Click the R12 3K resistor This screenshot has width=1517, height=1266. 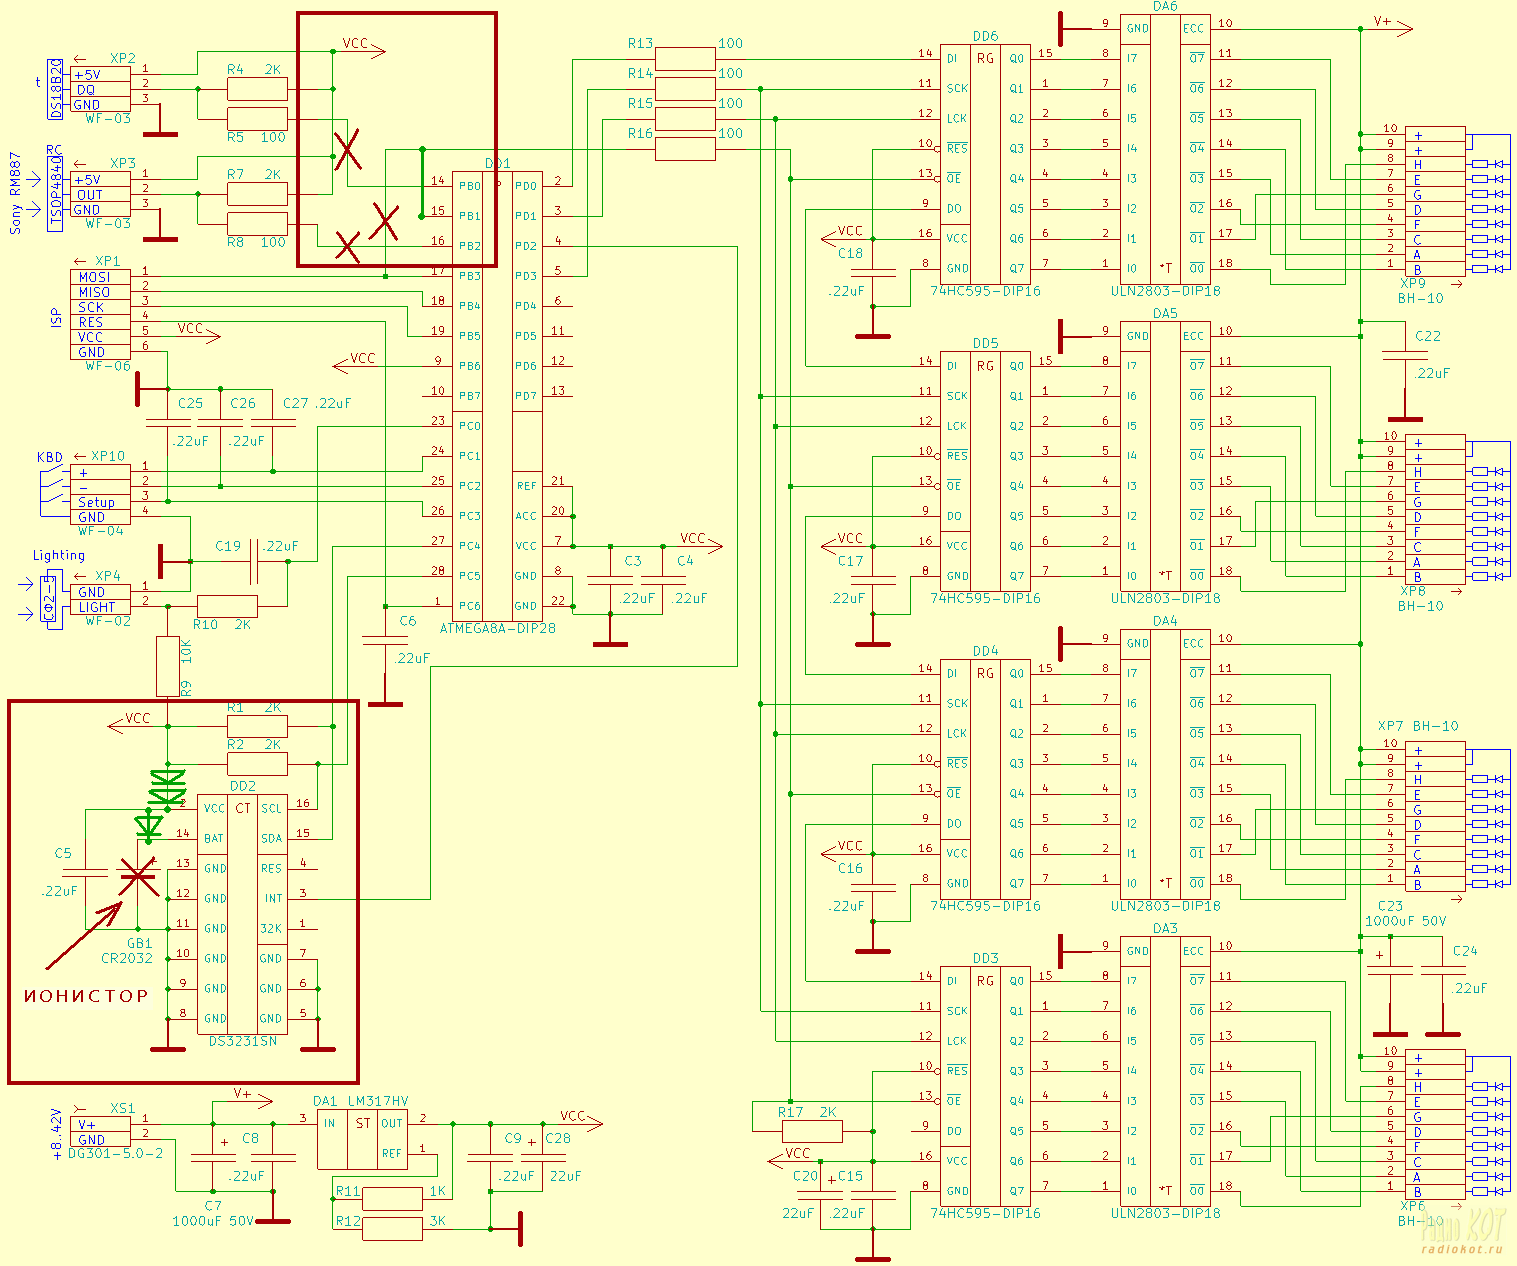point(392,1228)
